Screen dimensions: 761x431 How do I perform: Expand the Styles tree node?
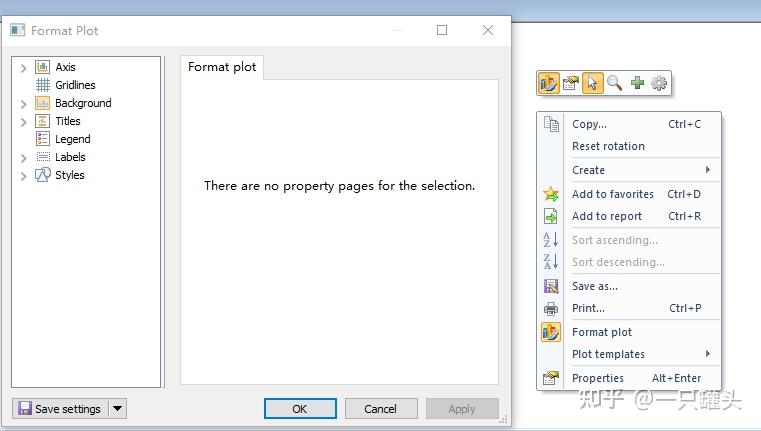pos(24,176)
